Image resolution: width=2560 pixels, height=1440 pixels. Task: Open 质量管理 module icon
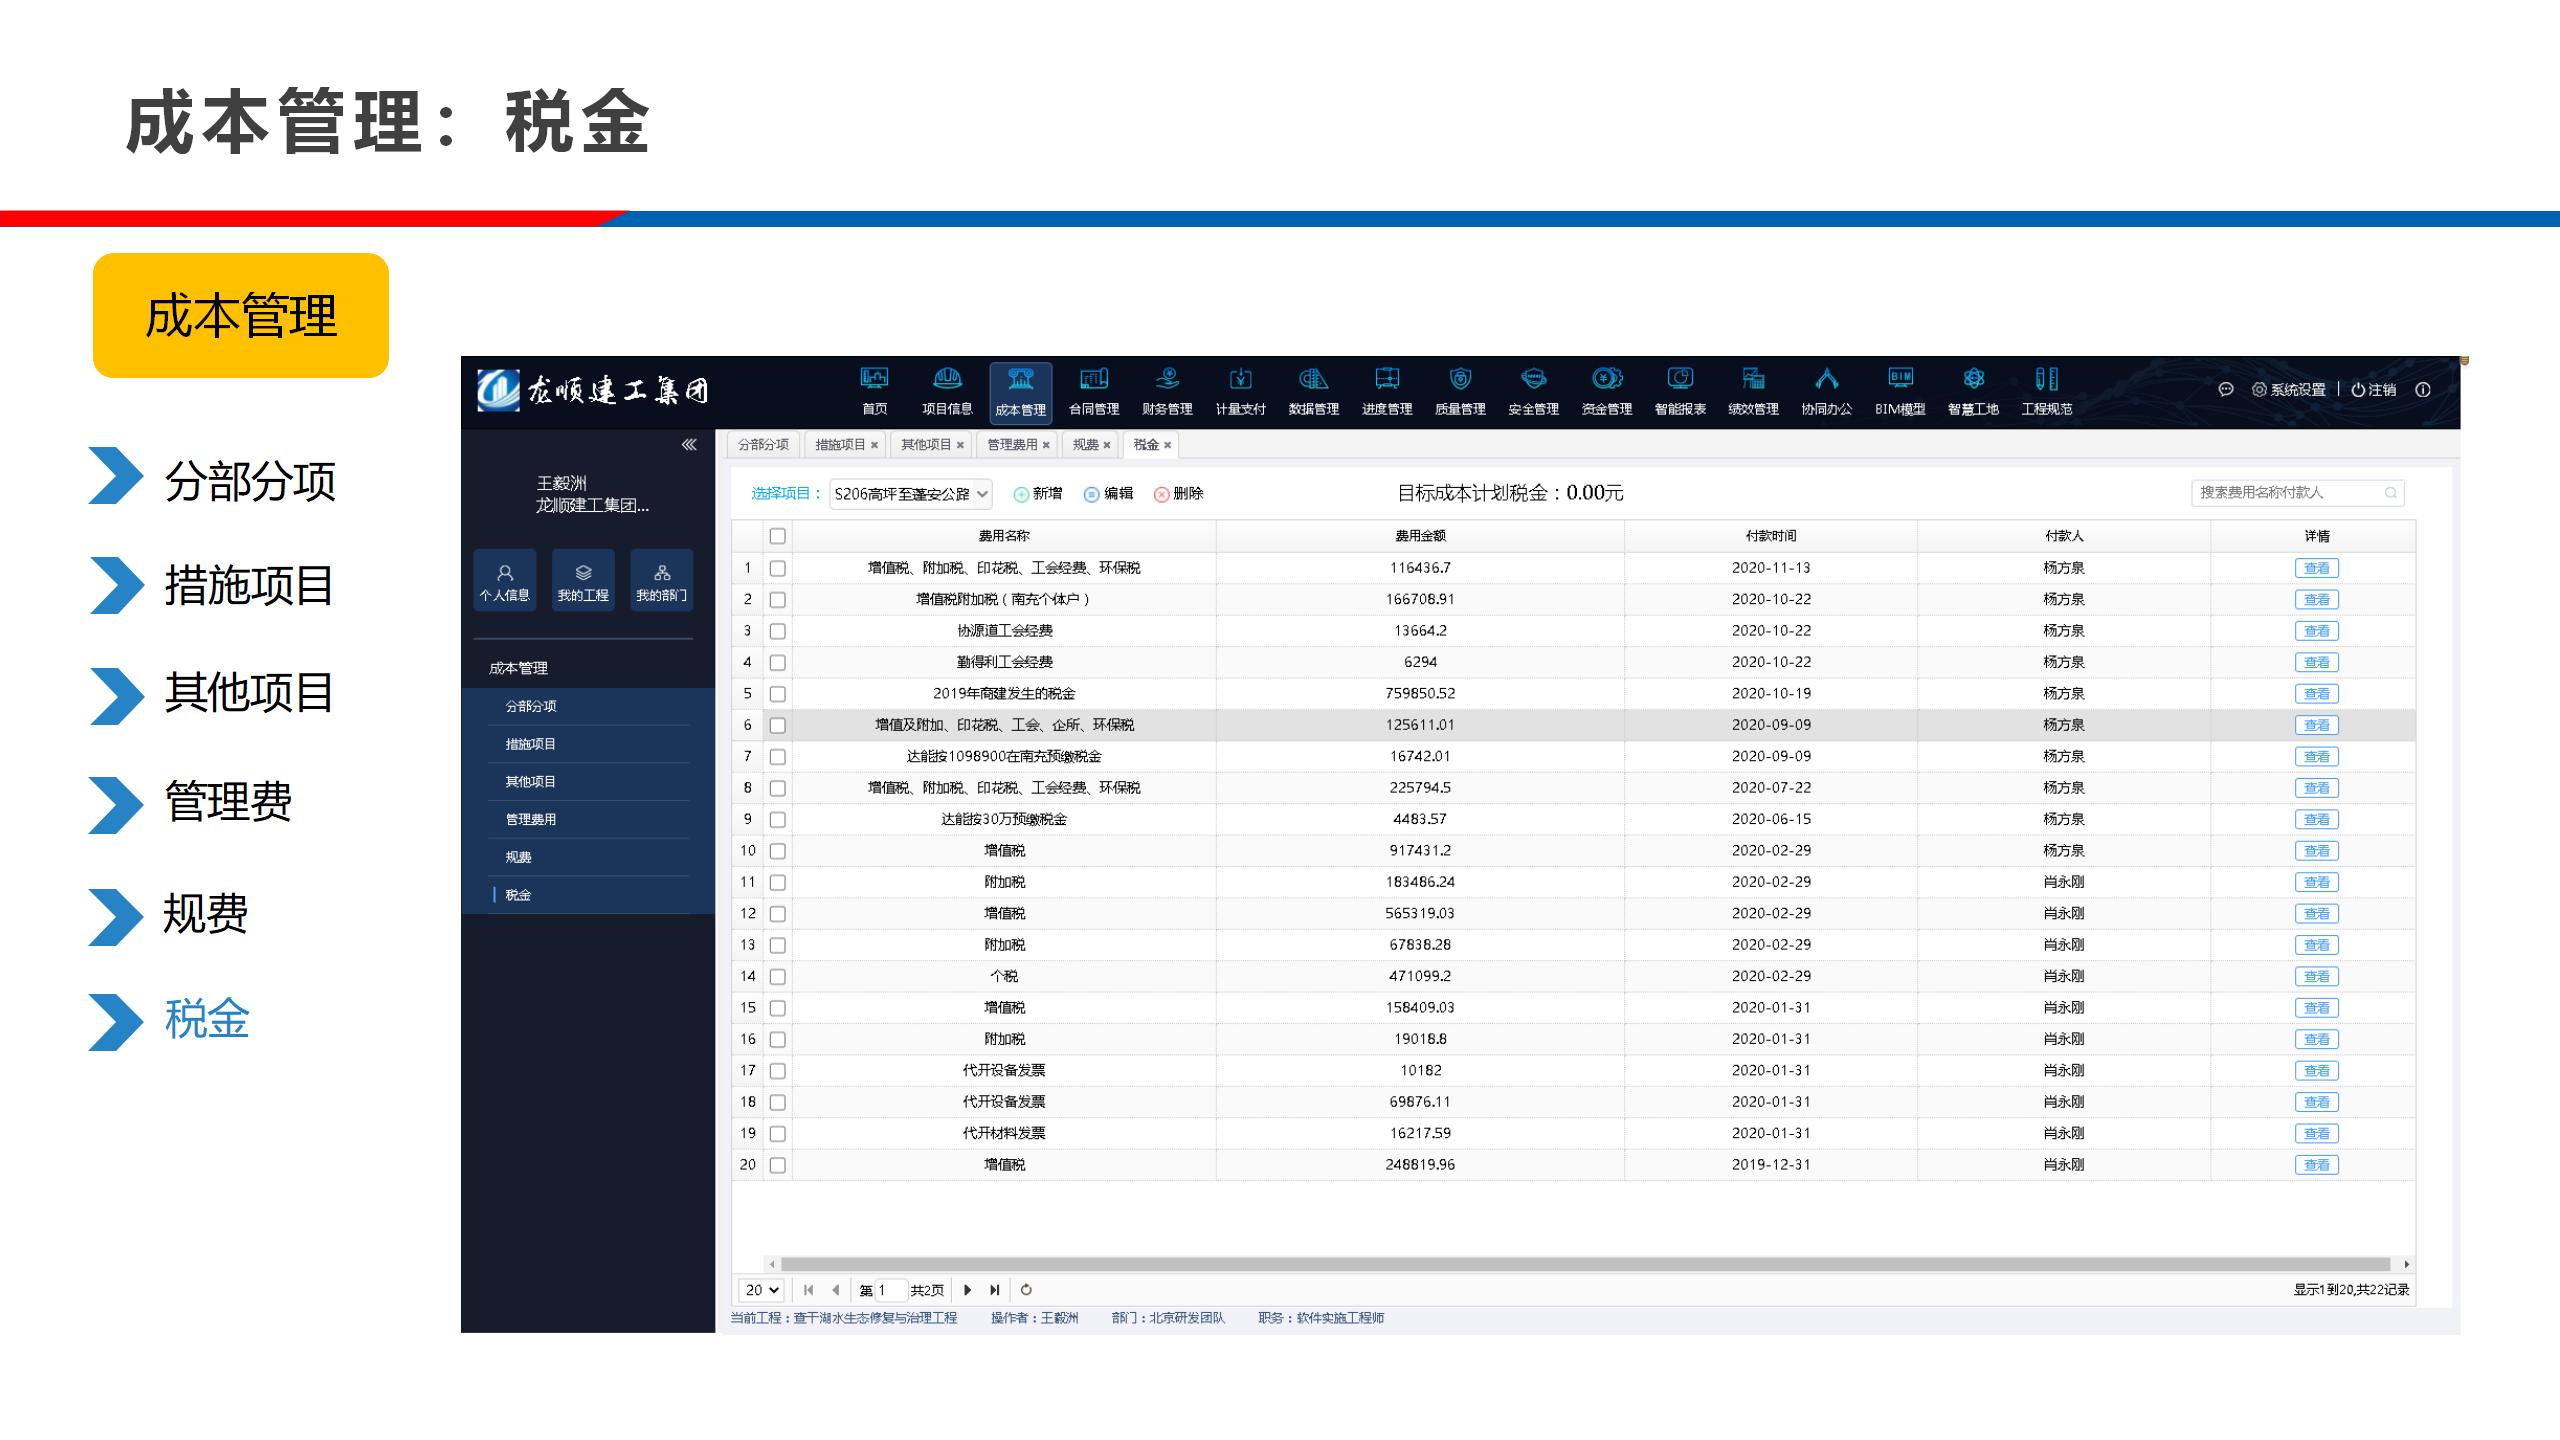point(1460,391)
